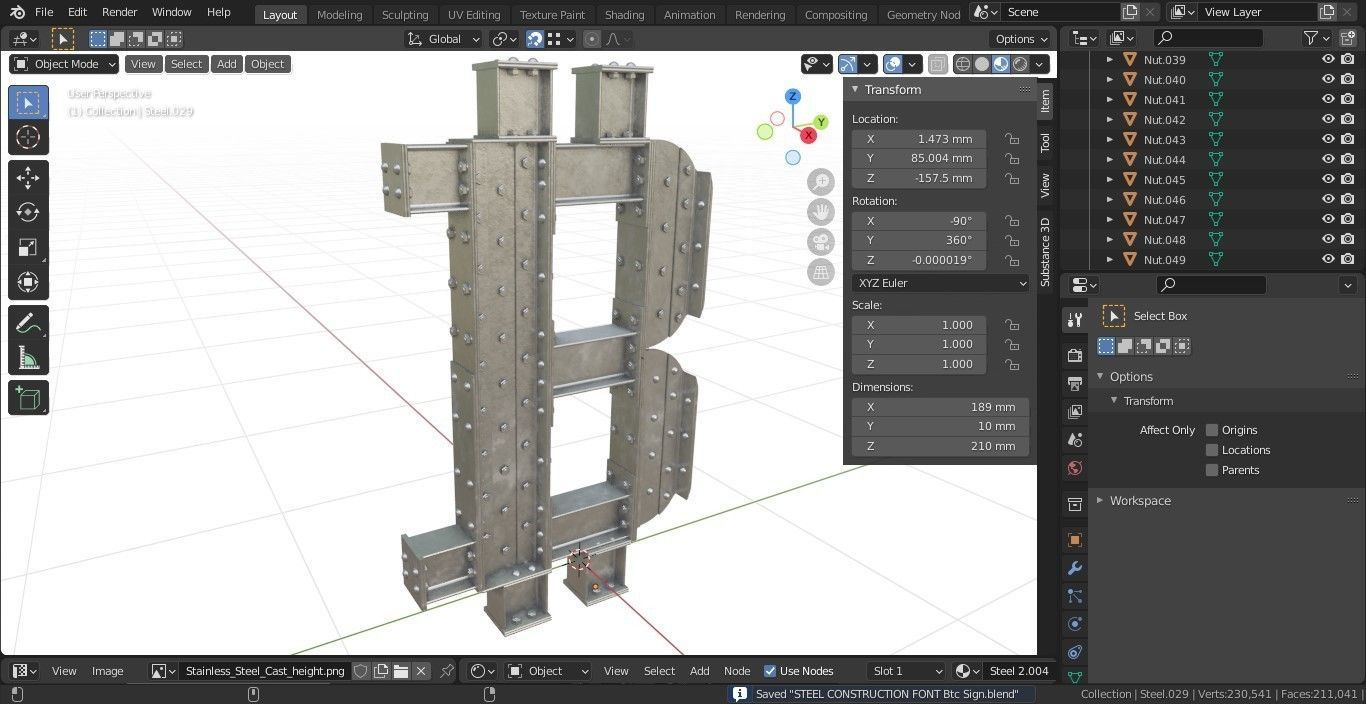Open the Object Mode dropdown
The width and height of the screenshot is (1366, 704).
point(65,64)
